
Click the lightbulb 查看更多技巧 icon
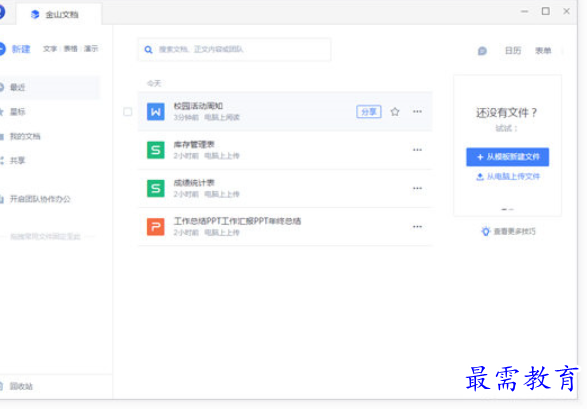point(486,231)
